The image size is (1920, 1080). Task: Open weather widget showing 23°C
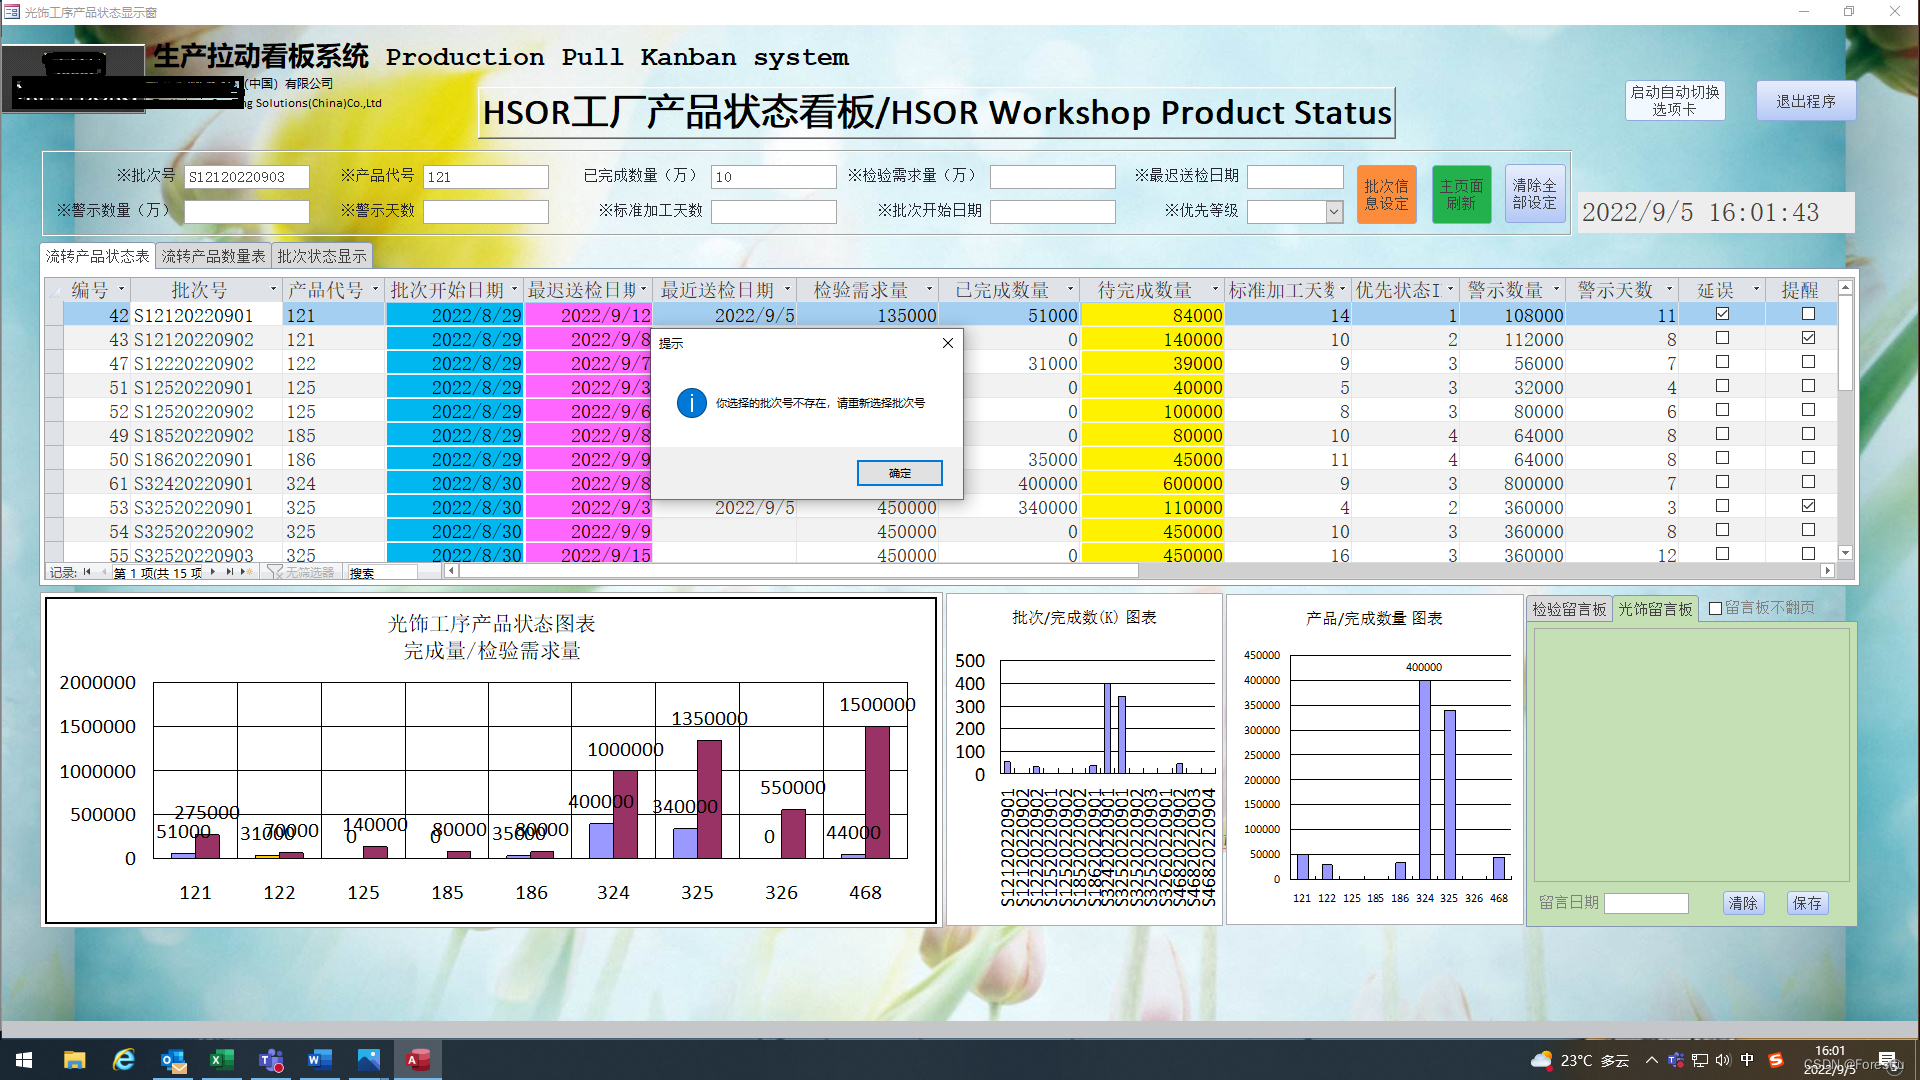(1580, 1060)
